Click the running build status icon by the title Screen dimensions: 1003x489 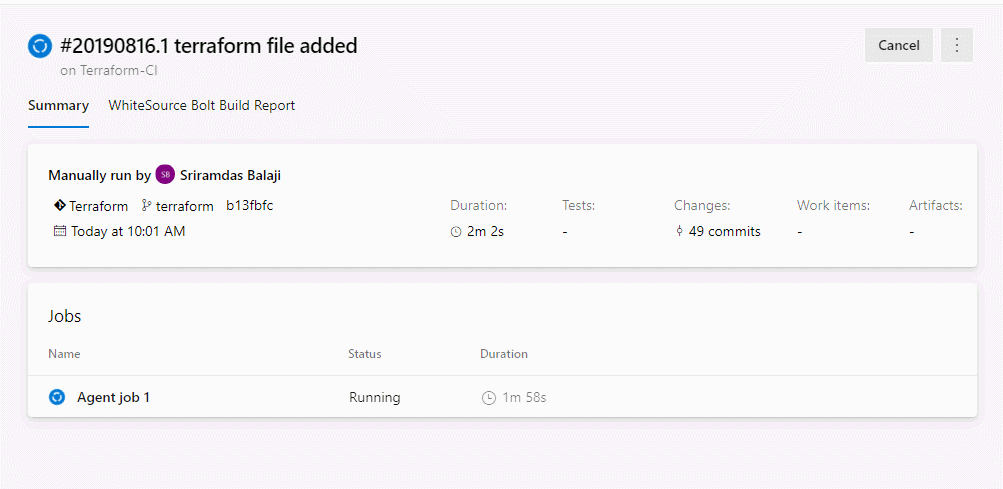click(40, 47)
